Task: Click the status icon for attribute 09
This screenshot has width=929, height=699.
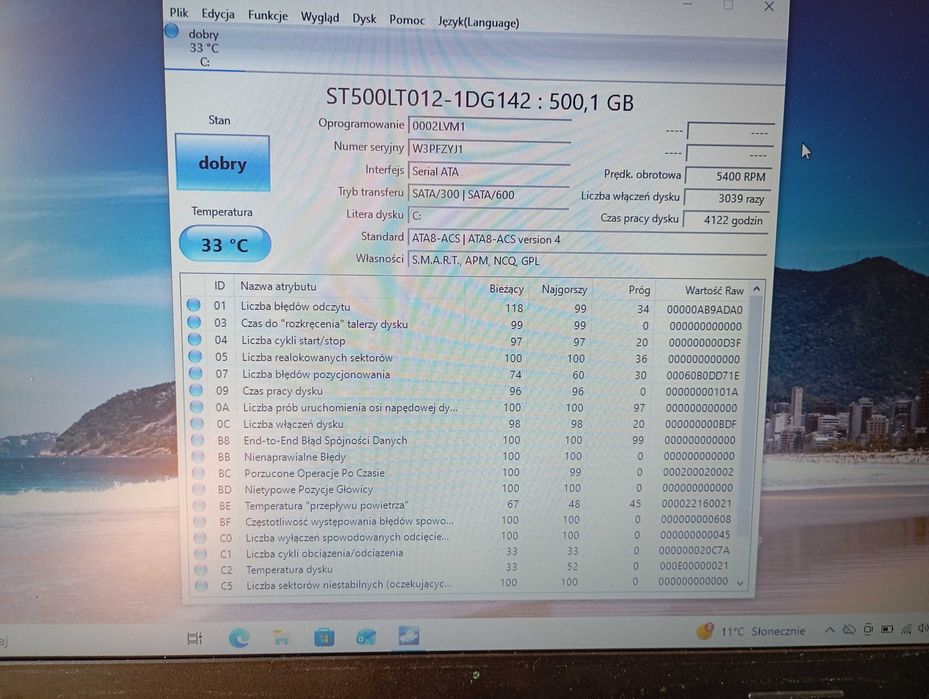Action: click(x=196, y=390)
